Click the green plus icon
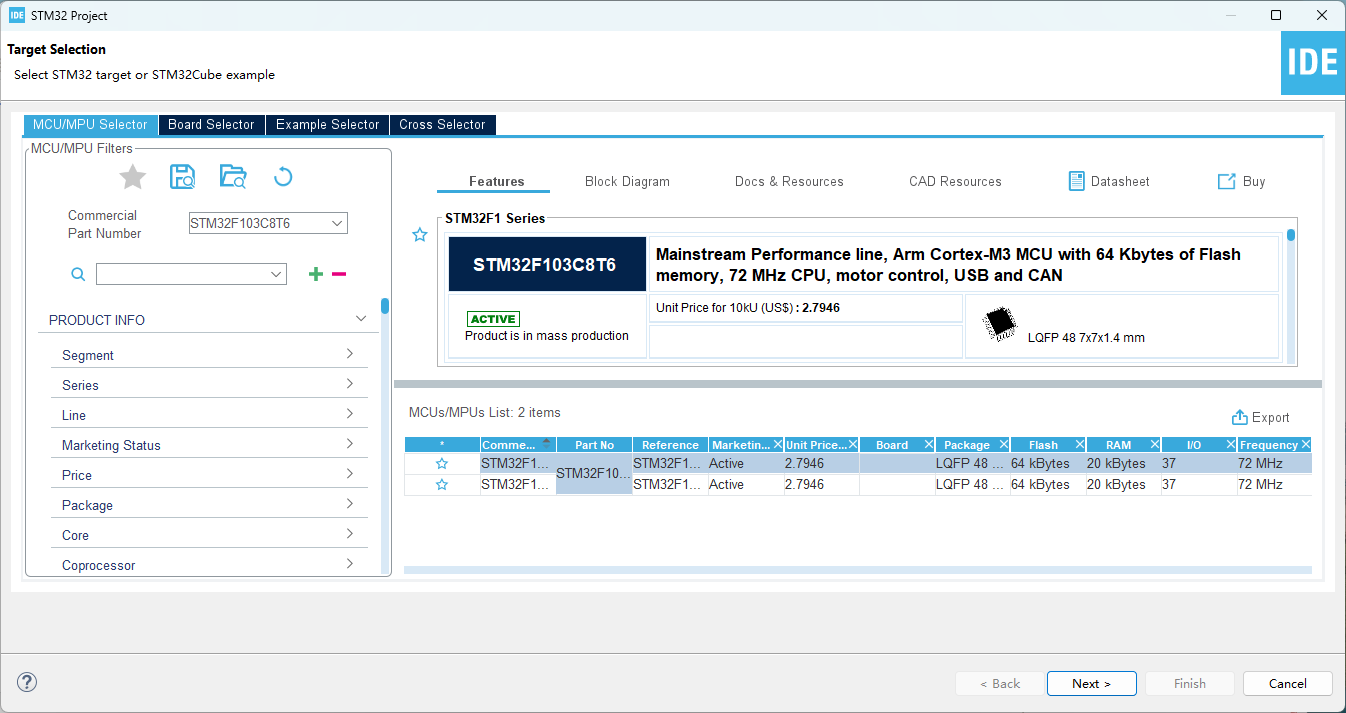This screenshot has height=713, width=1346. coord(316,274)
